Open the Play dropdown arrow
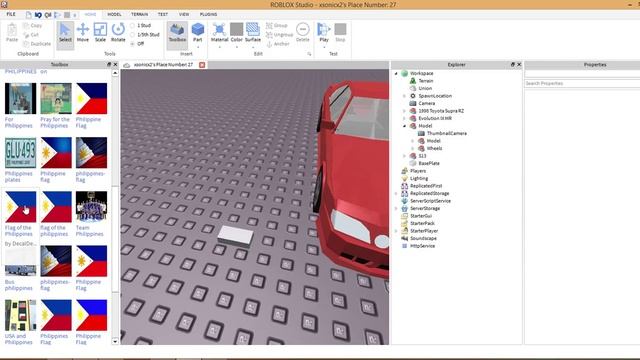Image resolution: width=640 pixels, height=360 pixels. click(x=324, y=47)
